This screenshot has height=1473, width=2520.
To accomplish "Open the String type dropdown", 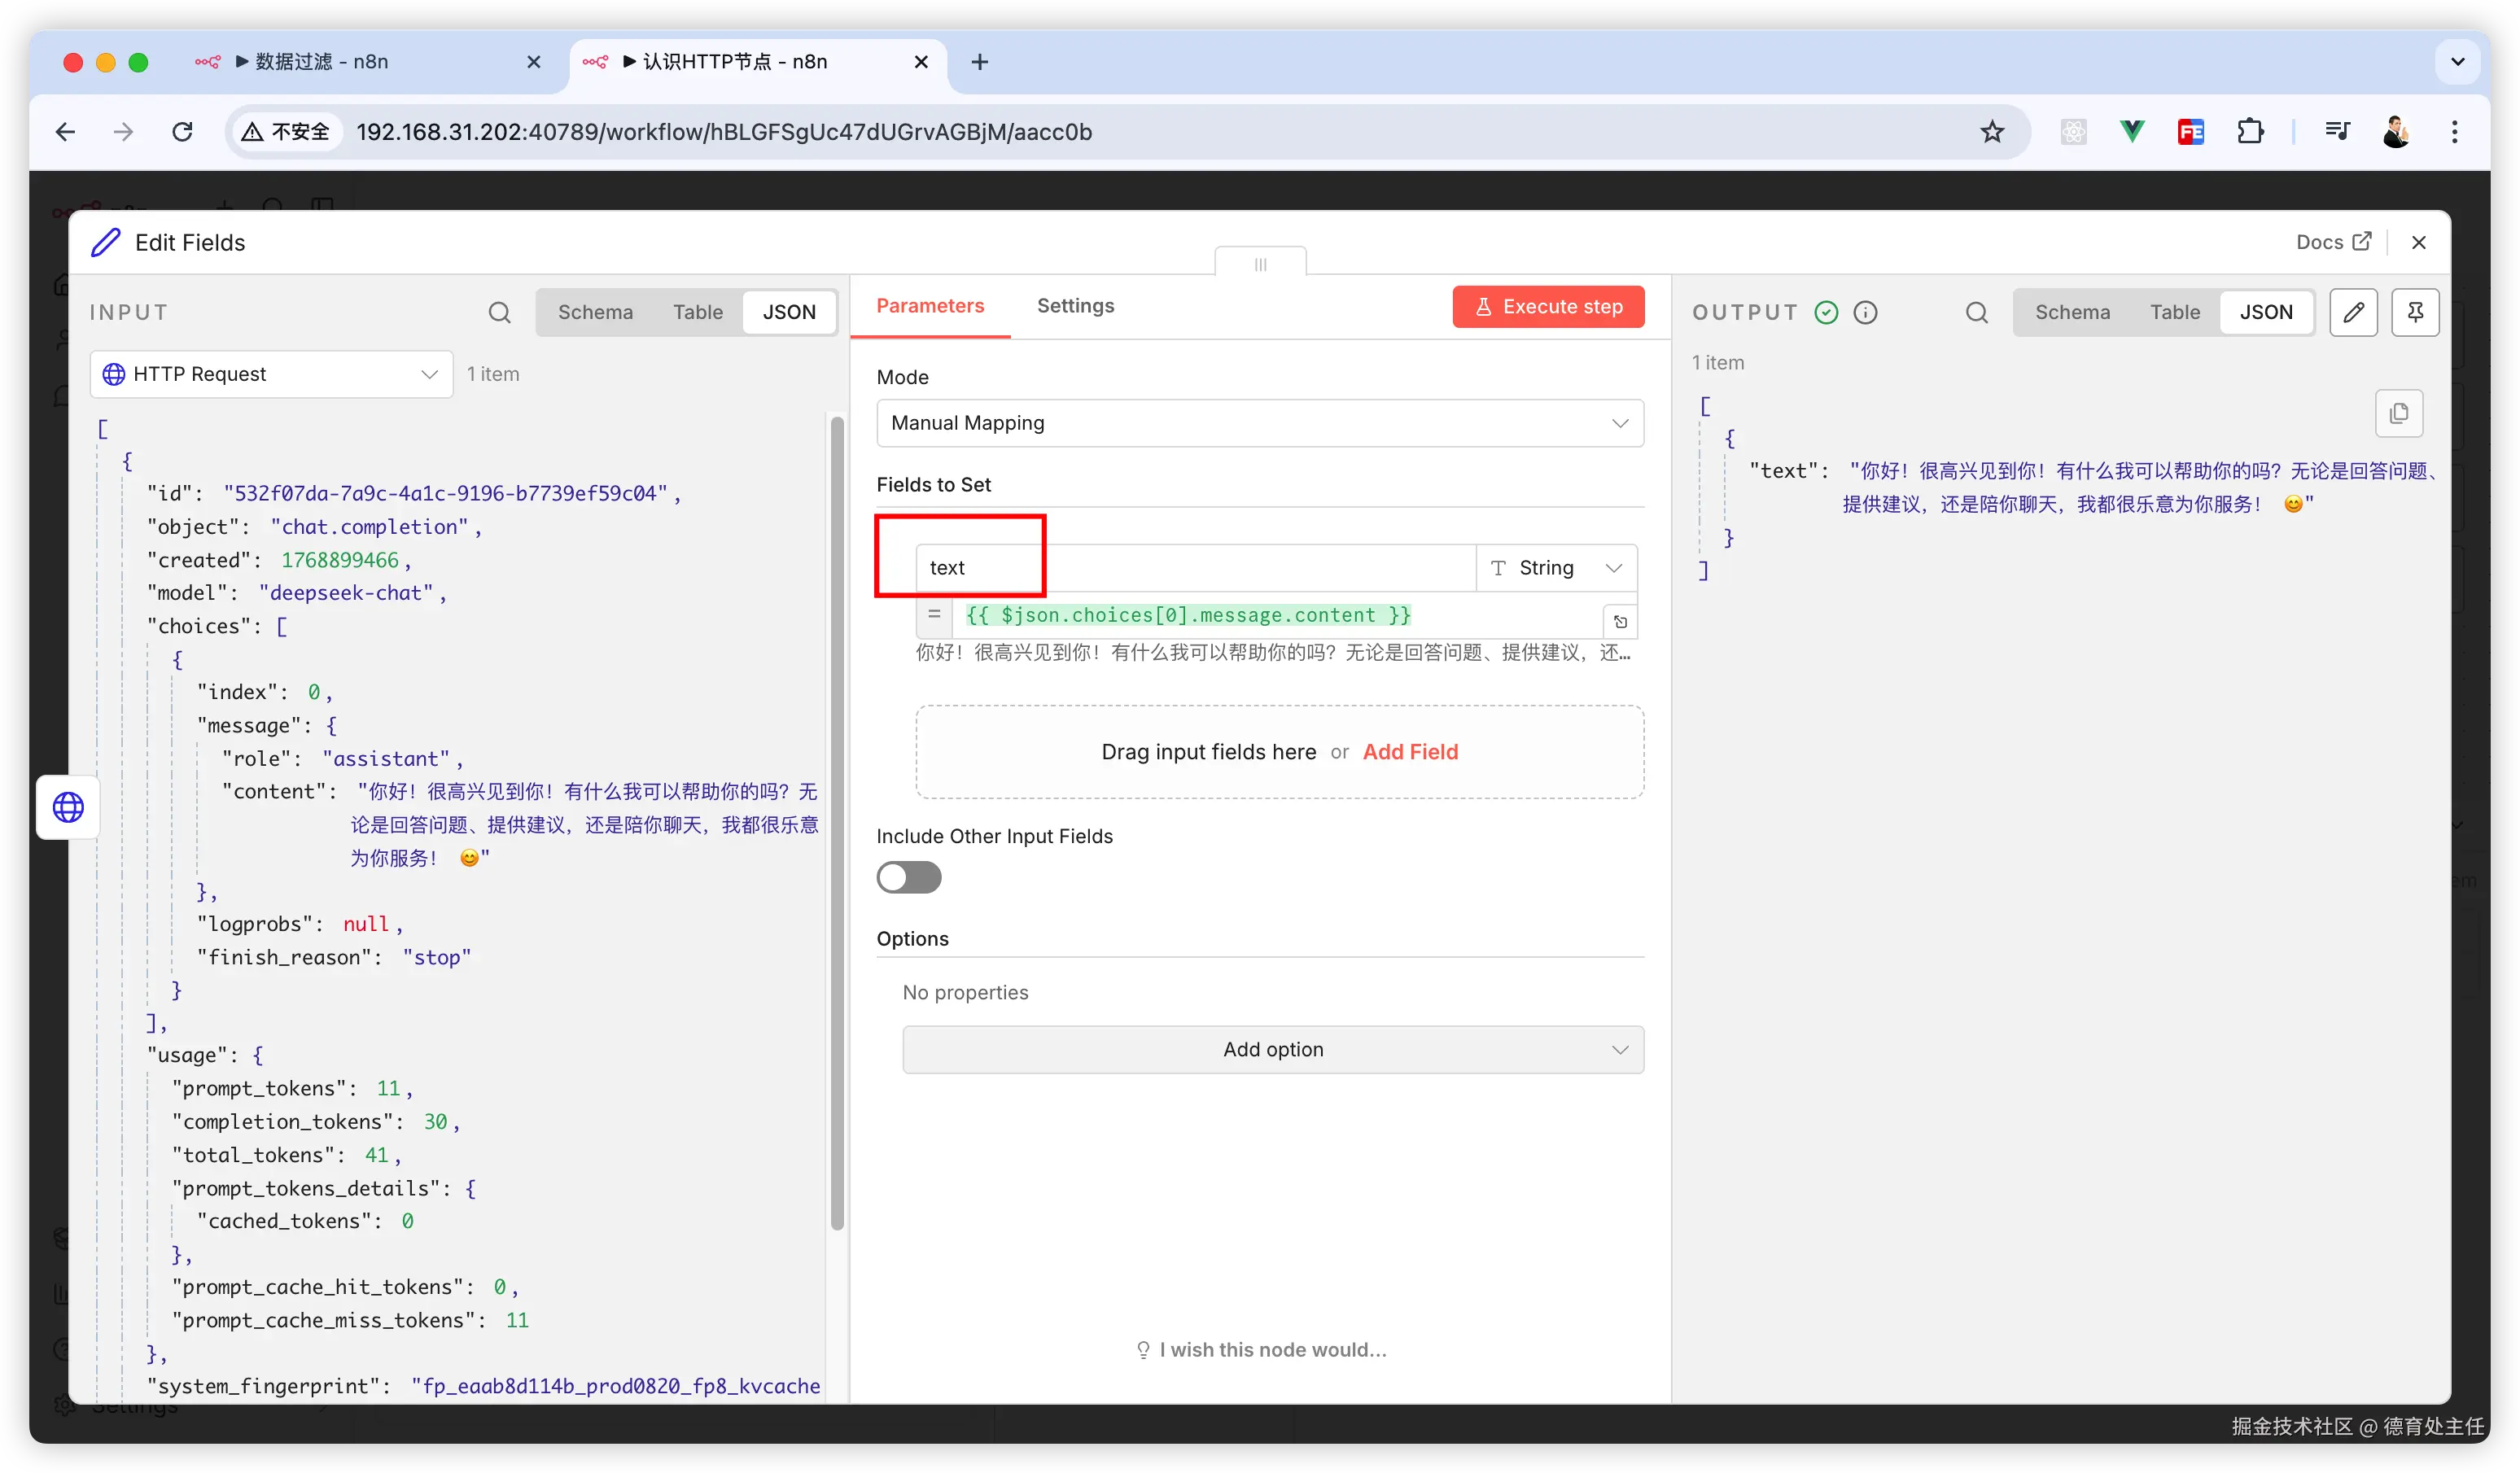I will click(x=1555, y=568).
